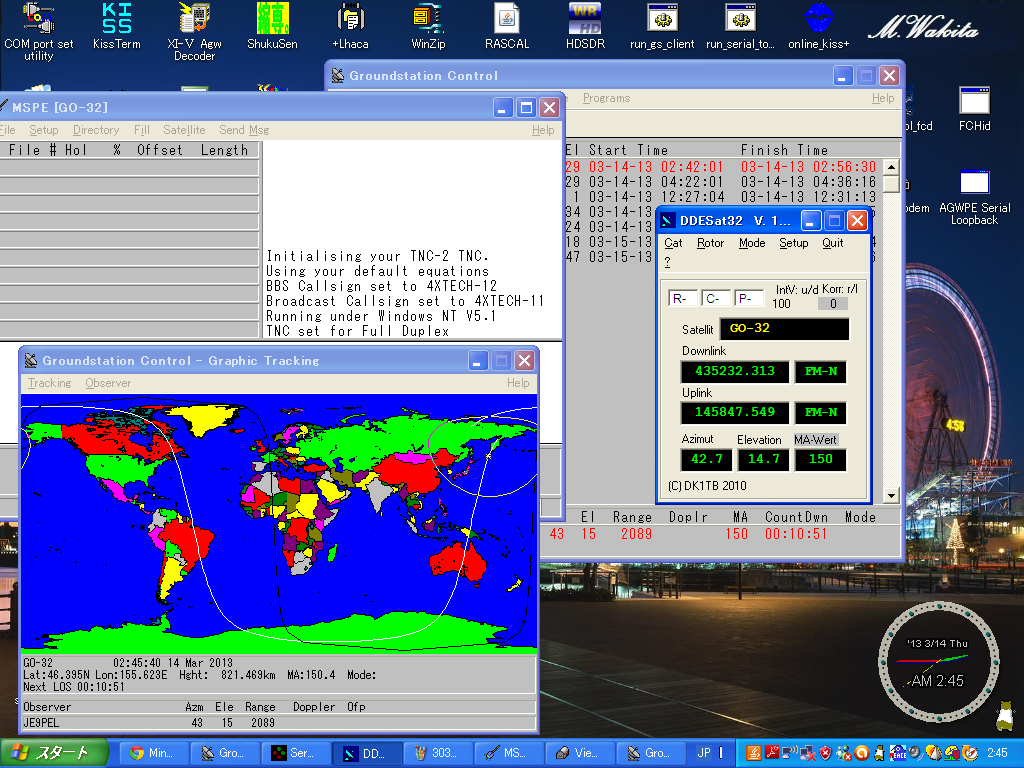Open the Cat menu in DDESat32
1024x768 pixels.
(673, 243)
